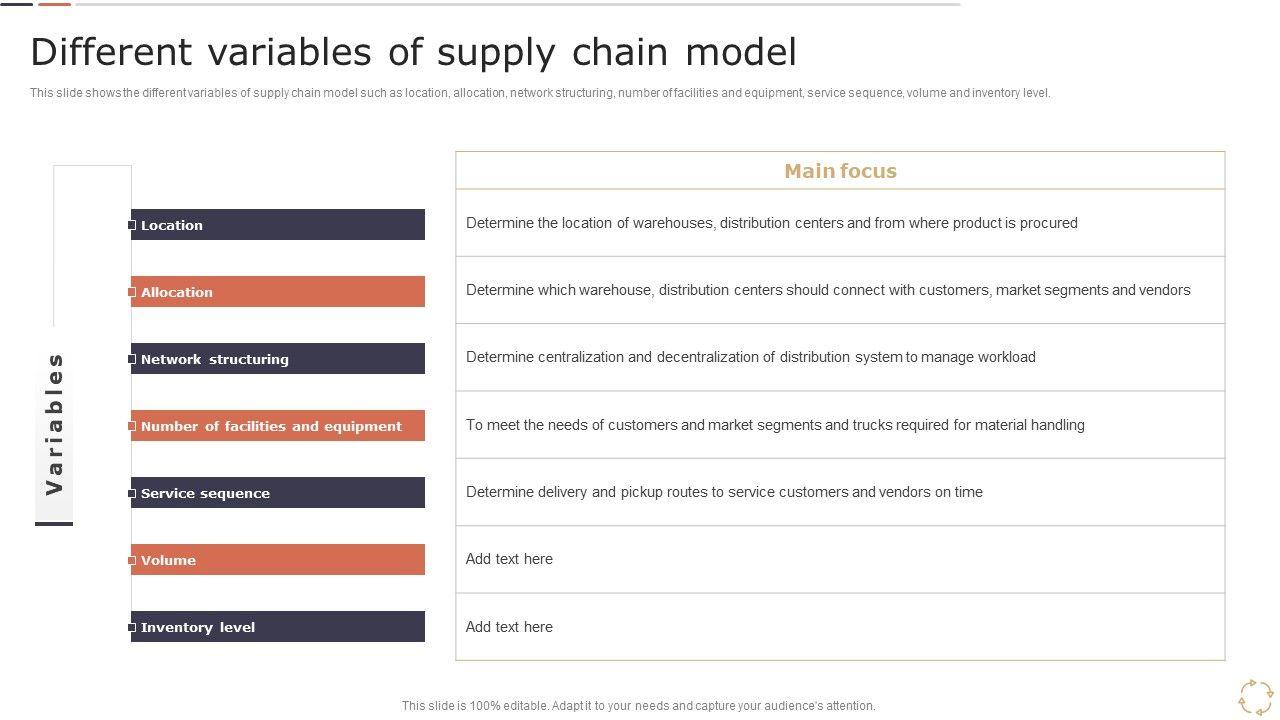Click the Inventory level 'Add text here' placeholder
The image size is (1280, 720).
[509, 627]
